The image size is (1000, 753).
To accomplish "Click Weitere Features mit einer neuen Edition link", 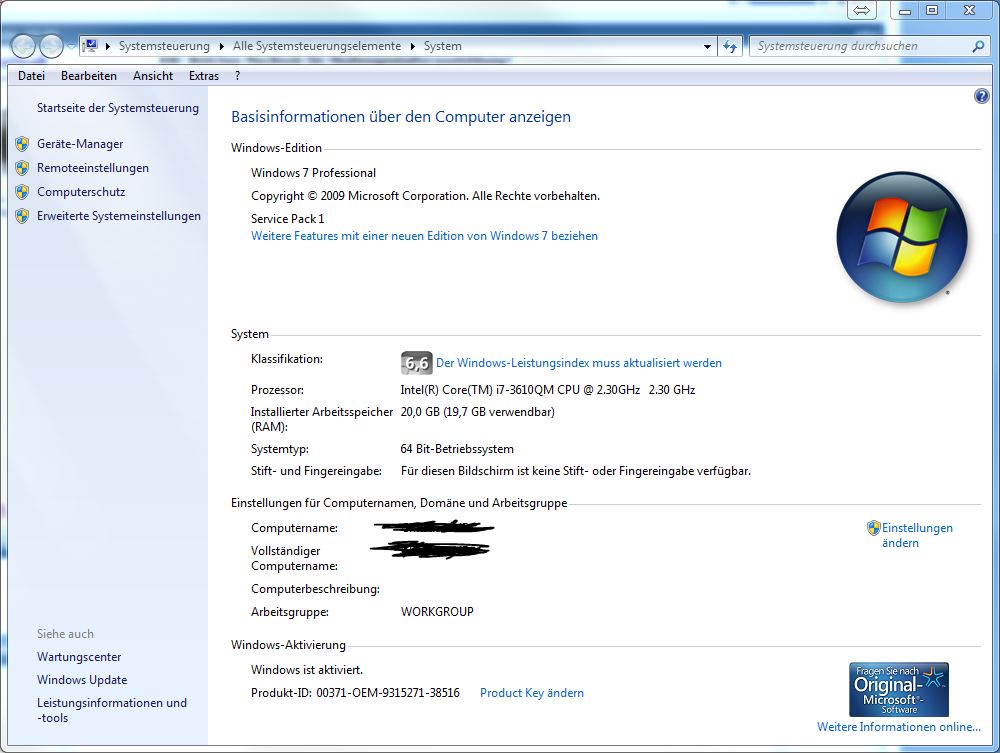I will 424,236.
